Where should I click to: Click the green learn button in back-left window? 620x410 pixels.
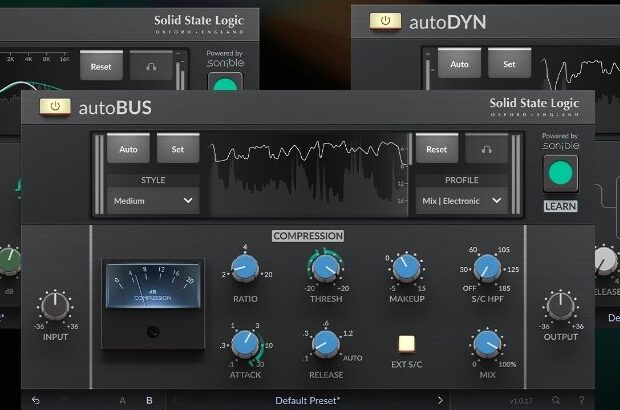[225, 82]
